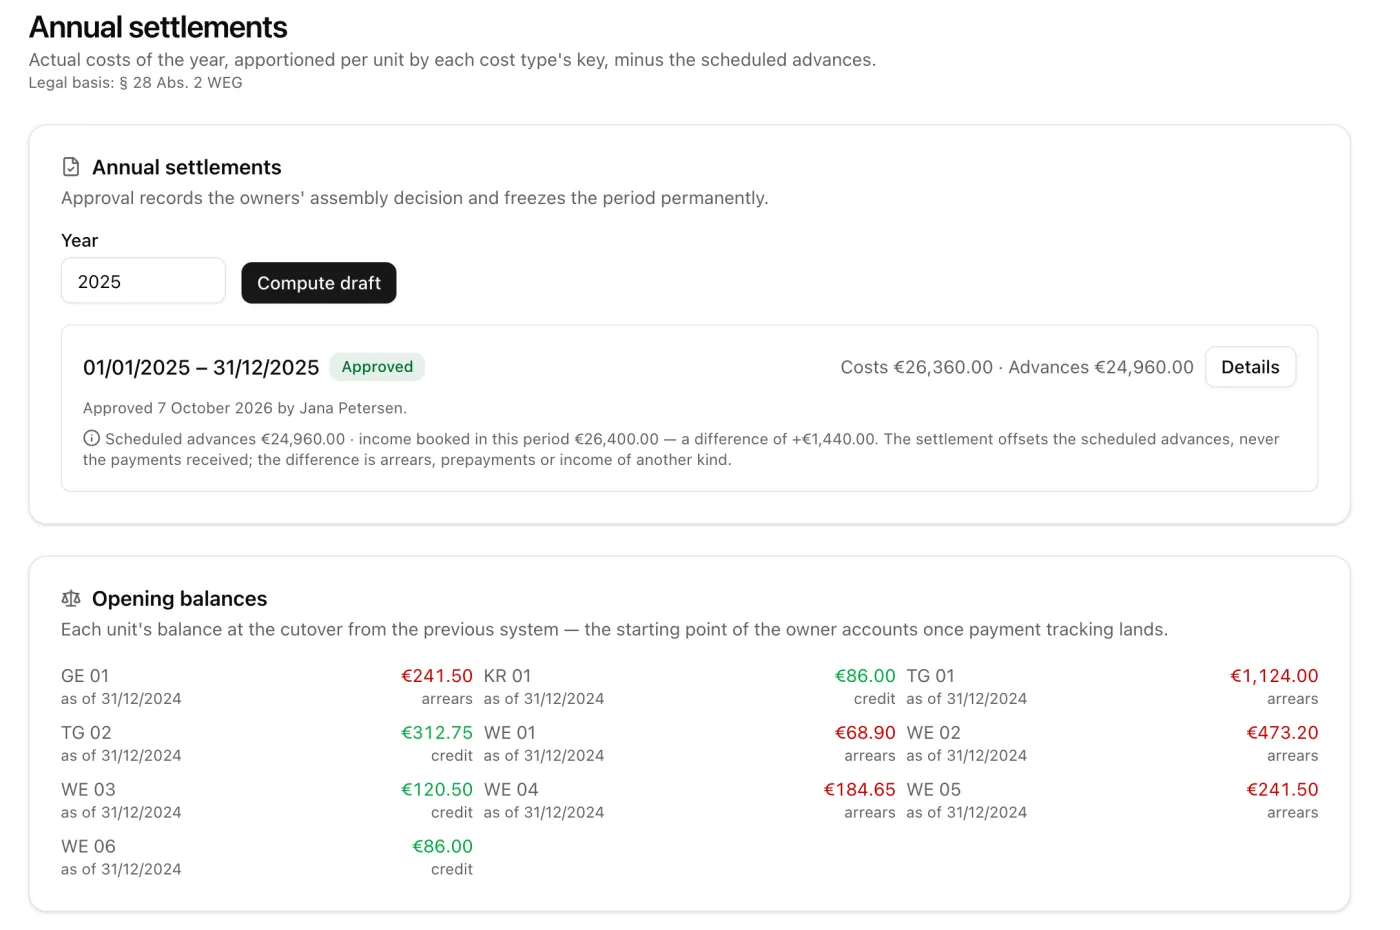Click the Compute draft button

tap(319, 283)
